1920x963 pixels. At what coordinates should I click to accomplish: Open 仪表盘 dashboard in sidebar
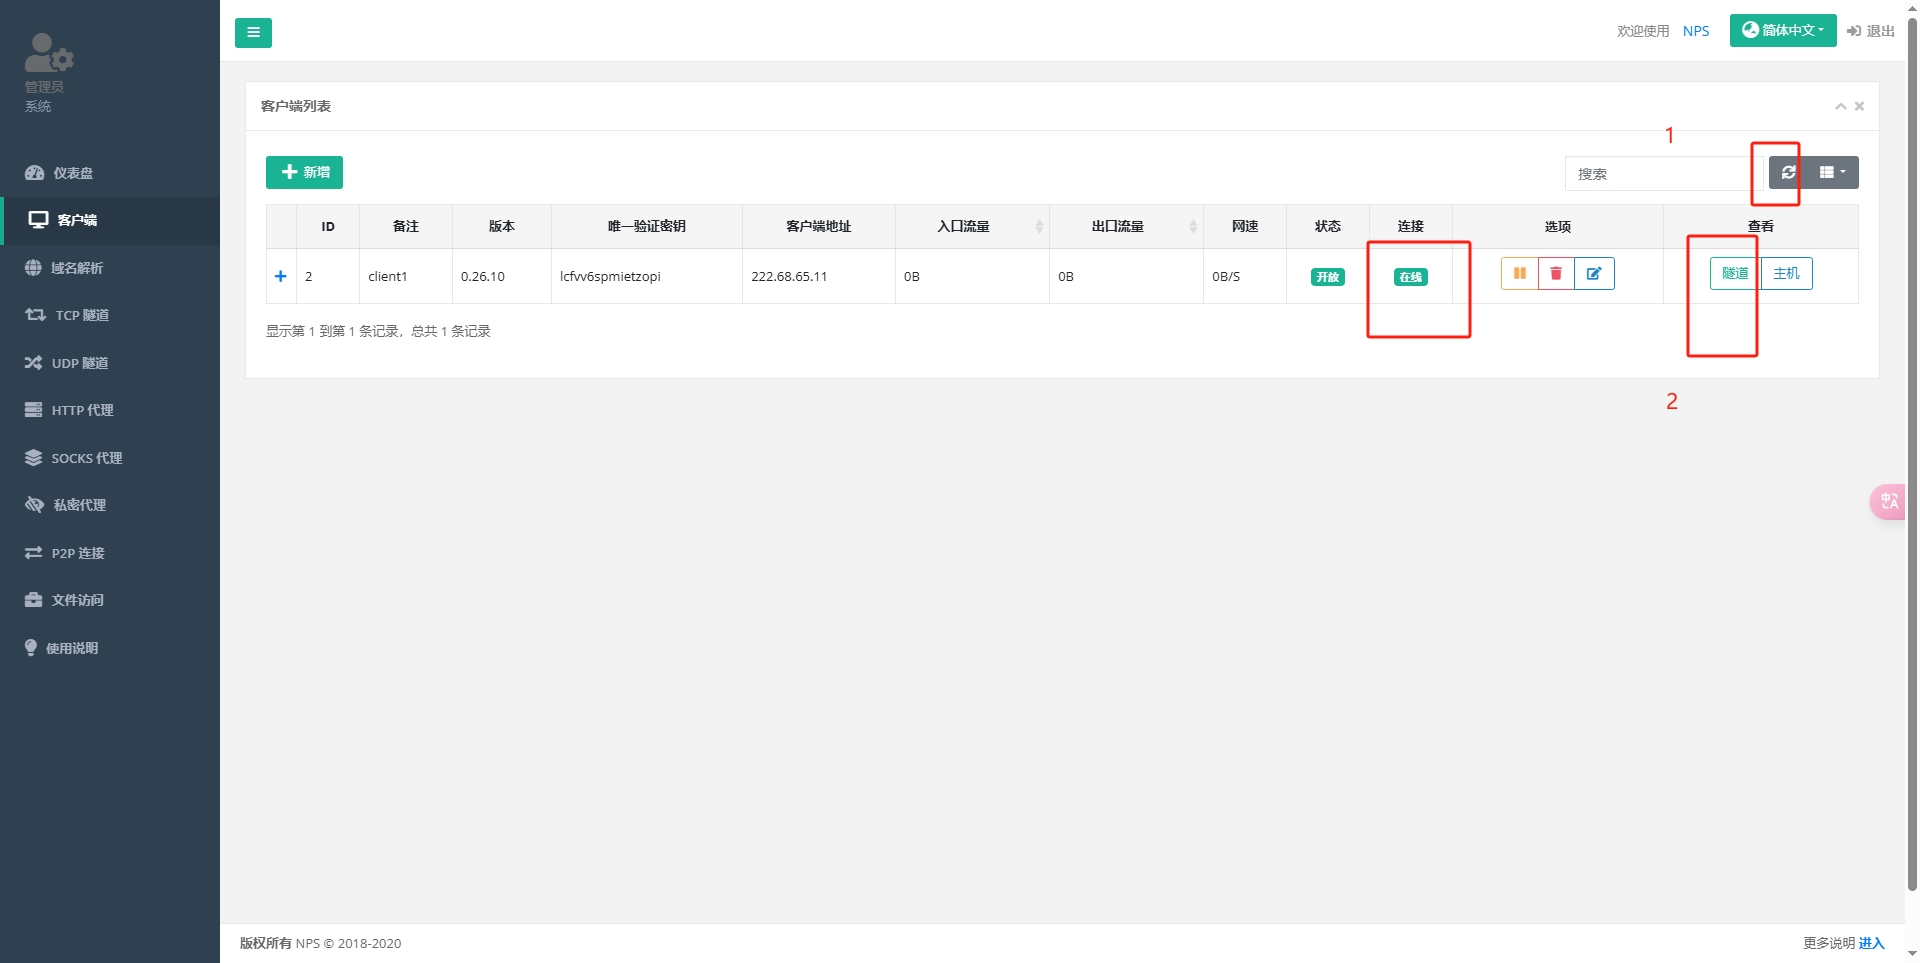coord(72,173)
